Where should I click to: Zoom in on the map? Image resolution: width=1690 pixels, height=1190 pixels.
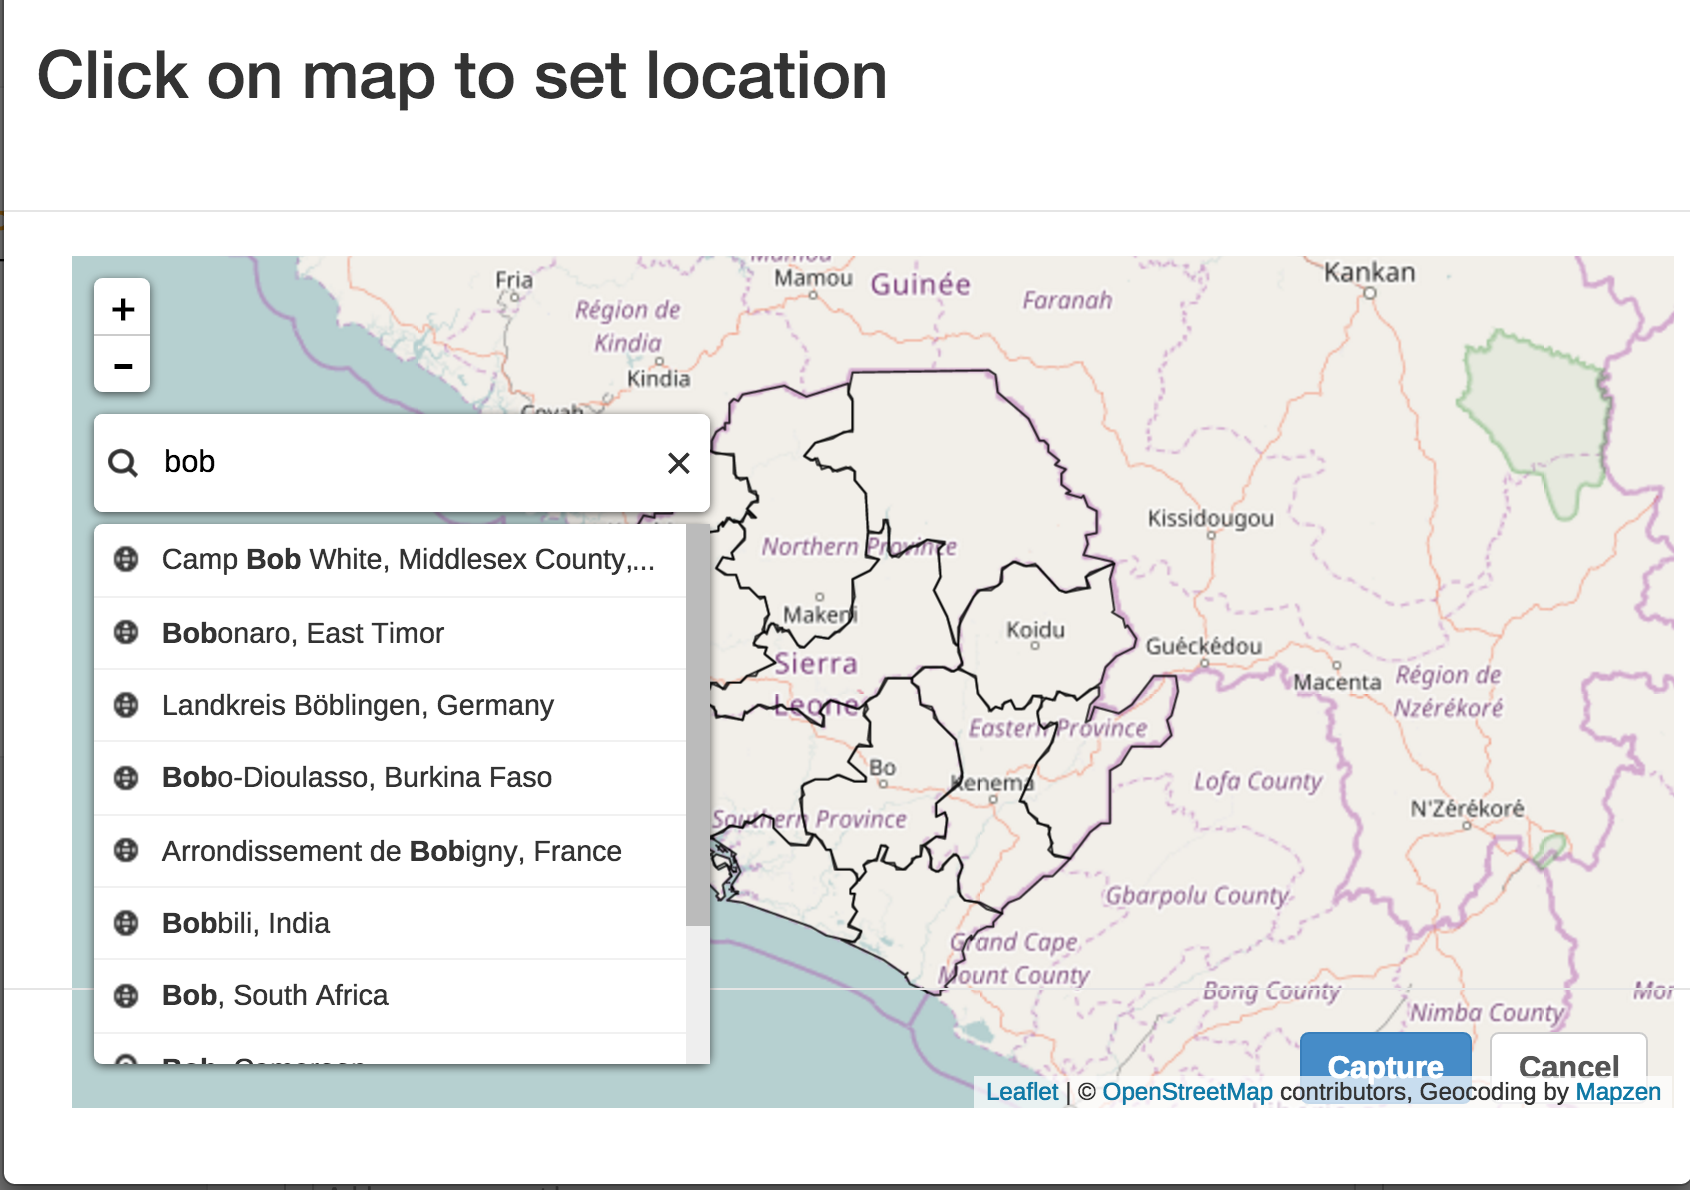click(122, 308)
